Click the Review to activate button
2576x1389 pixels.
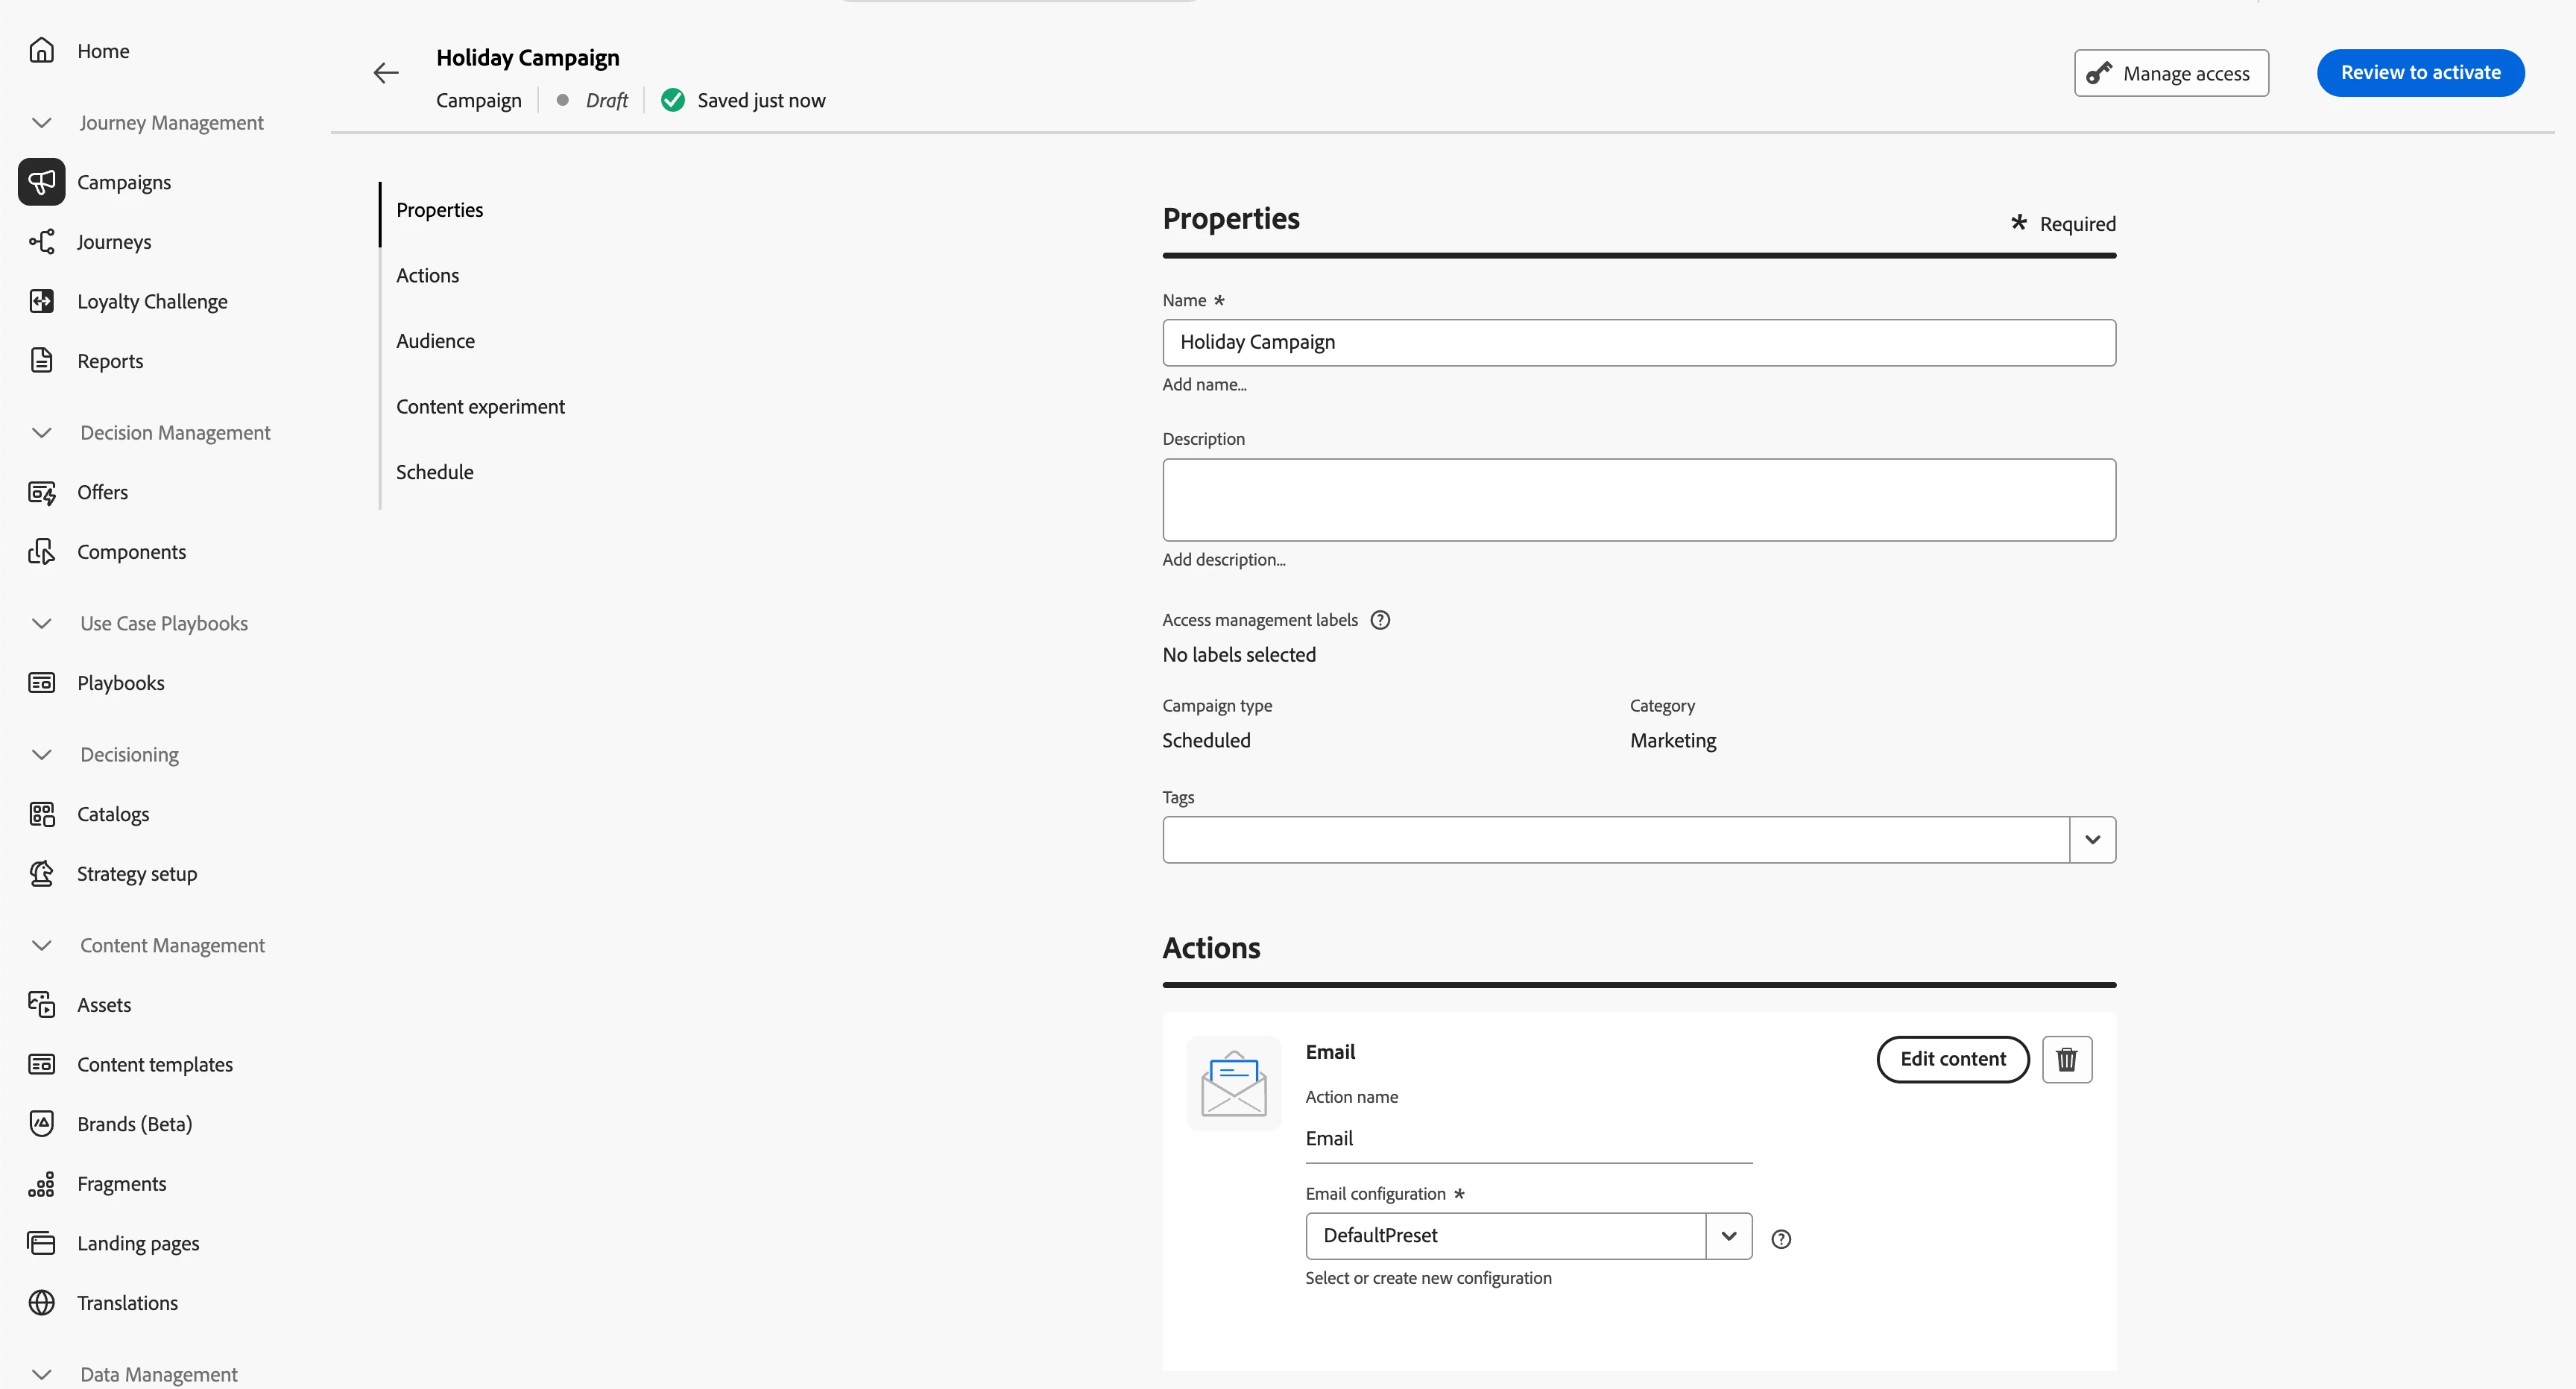coord(2420,73)
